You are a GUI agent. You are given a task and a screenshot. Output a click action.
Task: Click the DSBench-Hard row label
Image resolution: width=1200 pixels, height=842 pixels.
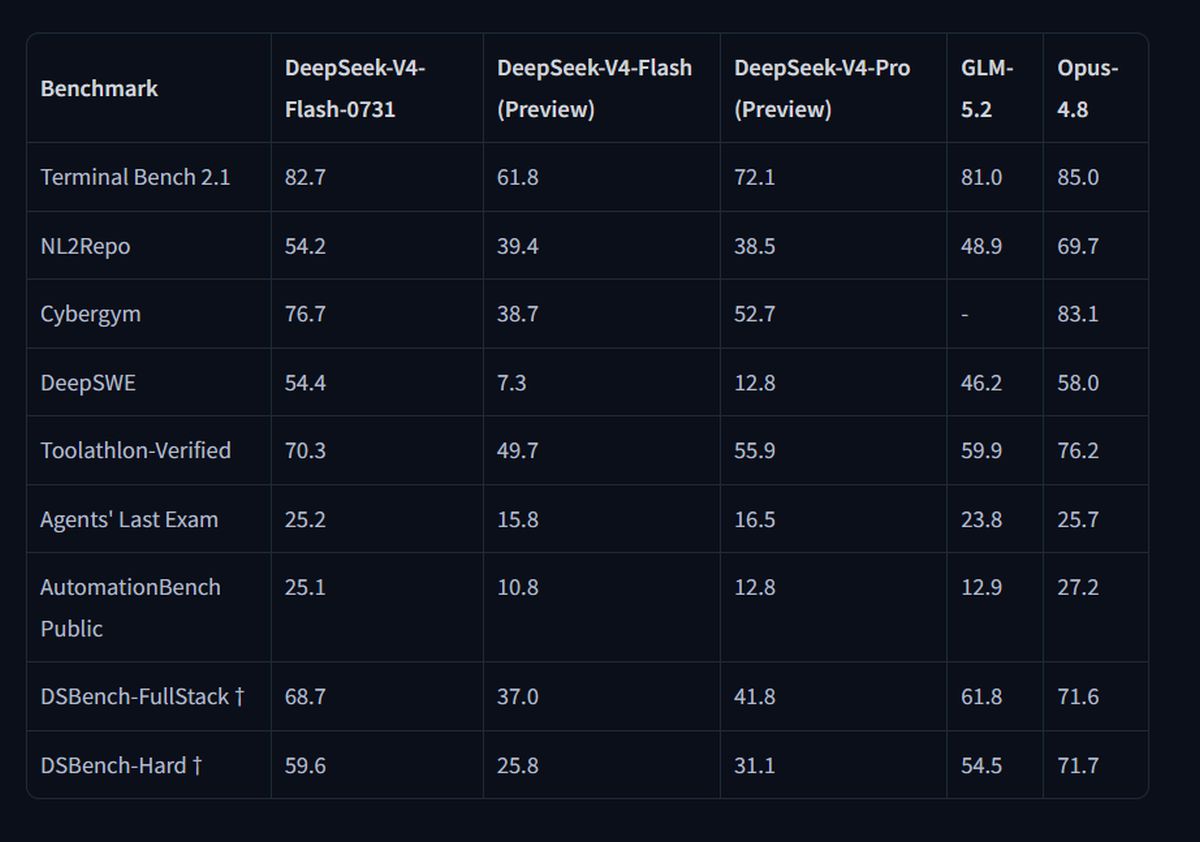pos(121,766)
